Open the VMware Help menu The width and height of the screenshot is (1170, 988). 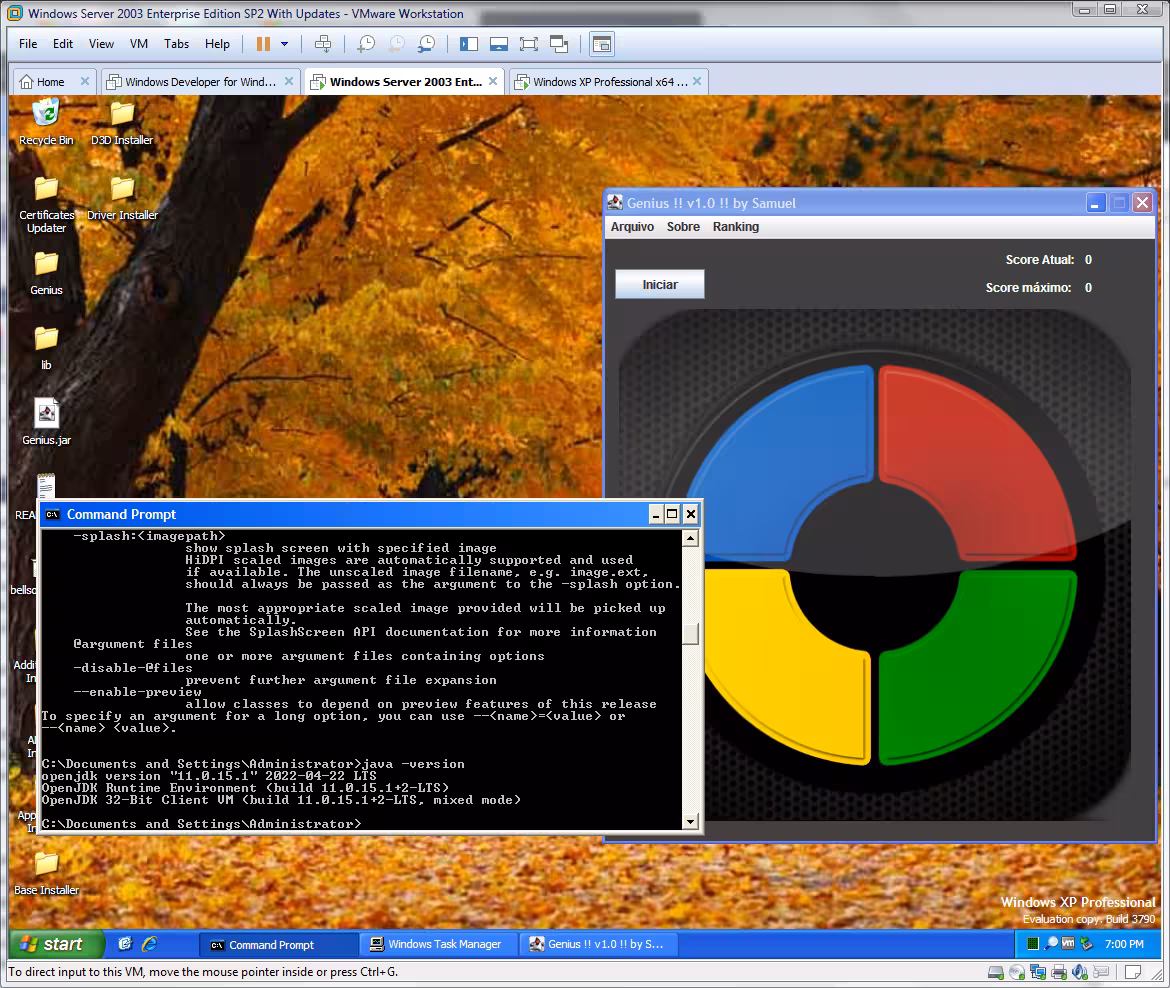click(217, 44)
